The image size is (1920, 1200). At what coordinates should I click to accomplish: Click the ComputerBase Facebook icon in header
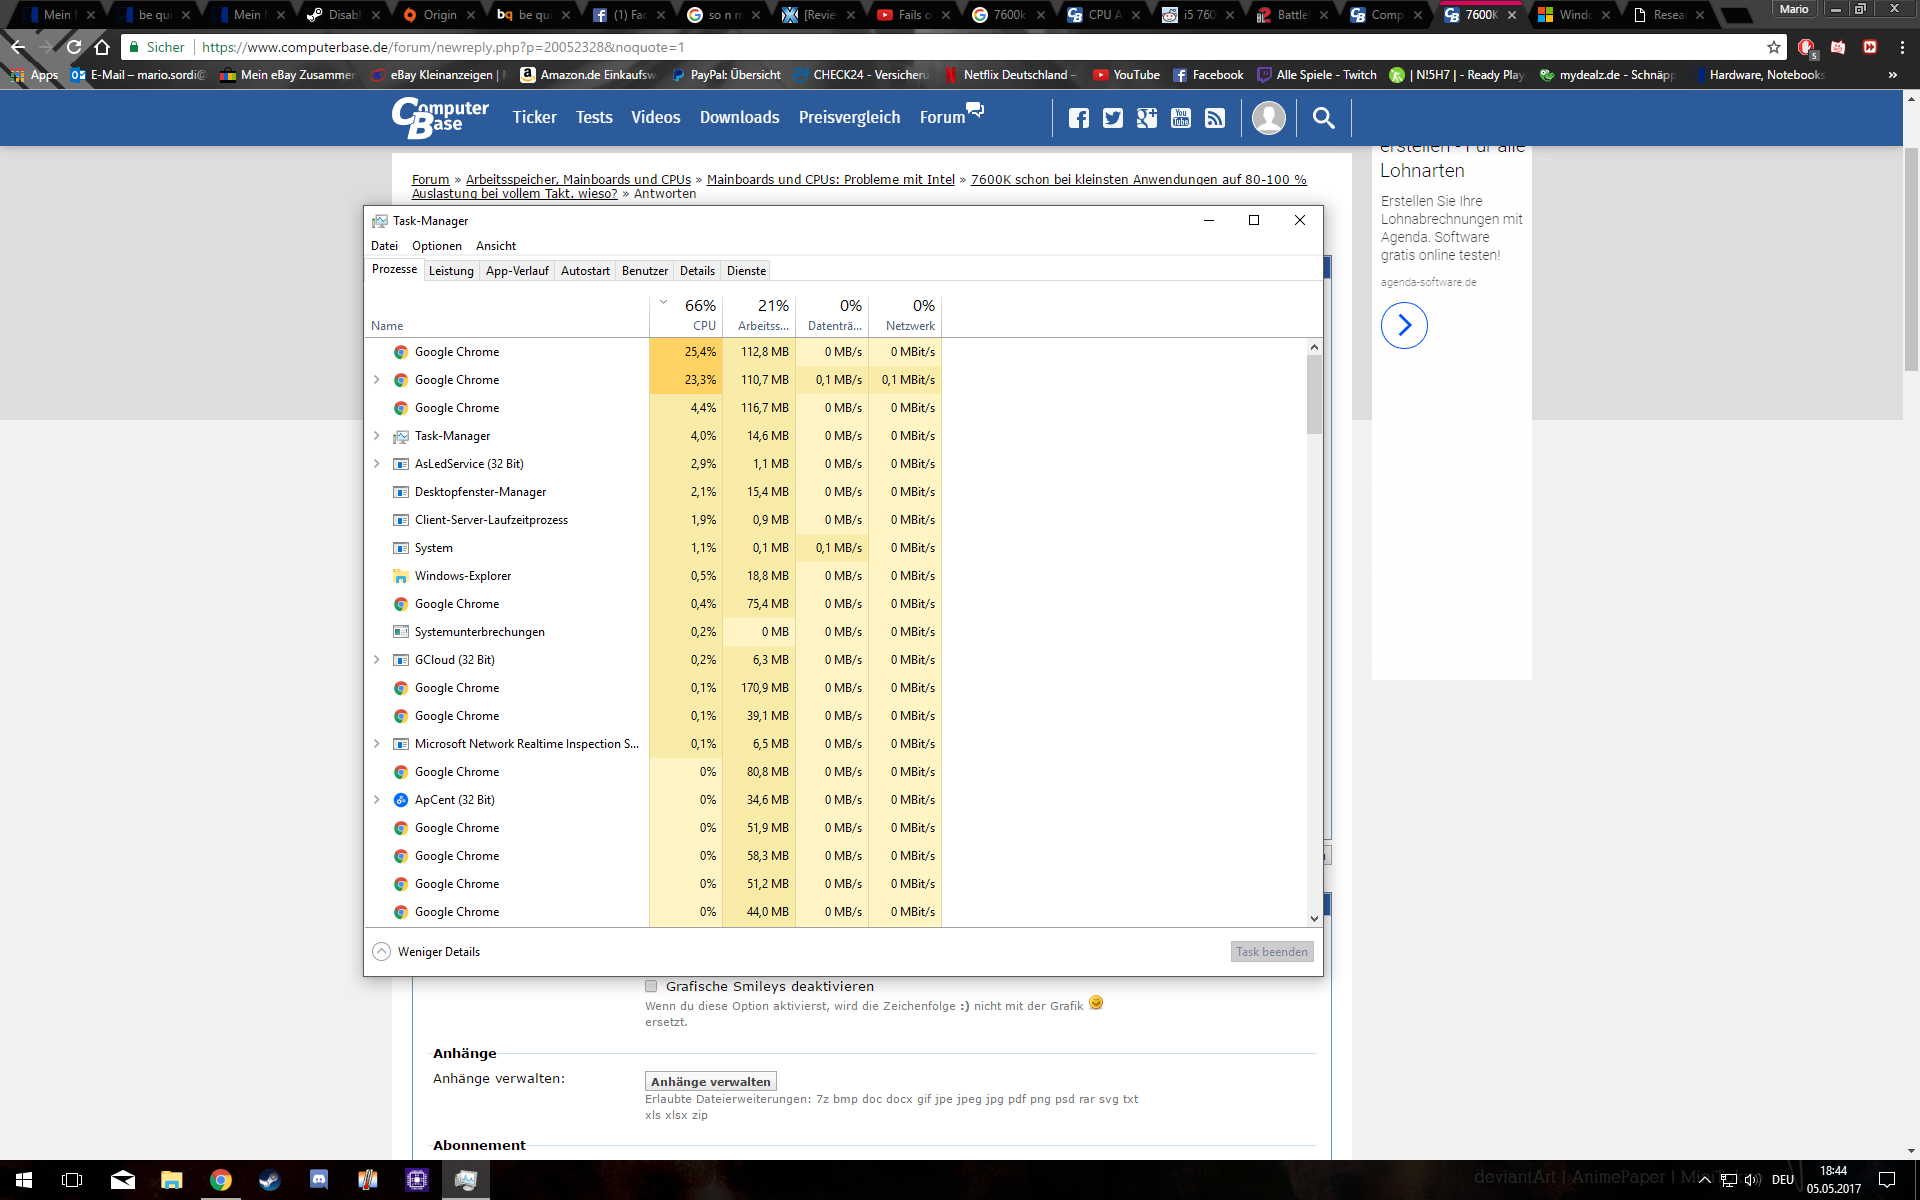pyautogui.click(x=1078, y=118)
